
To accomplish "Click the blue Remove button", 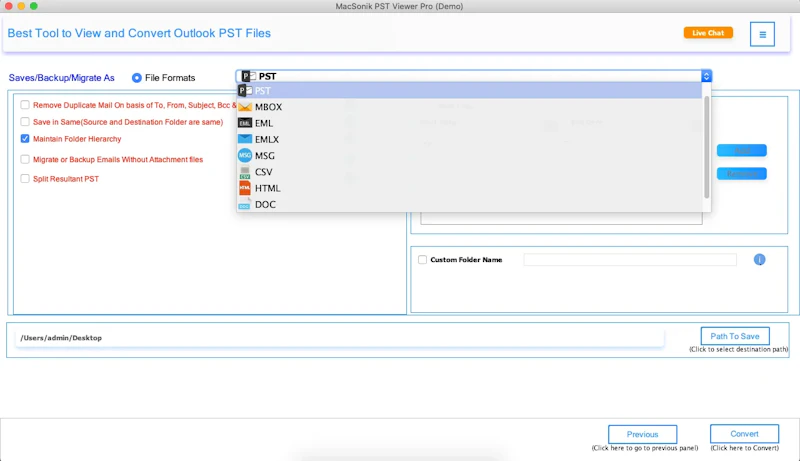I will (x=742, y=174).
